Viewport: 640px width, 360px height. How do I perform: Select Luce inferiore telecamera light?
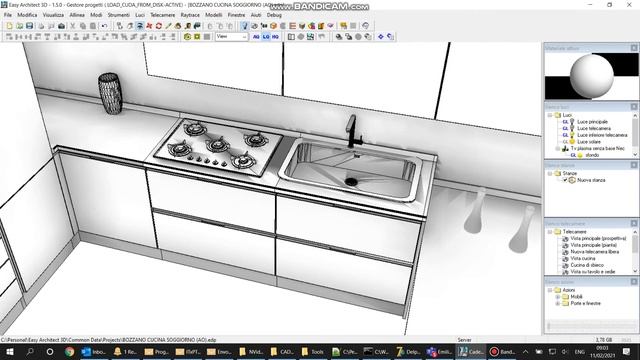pos(602,135)
